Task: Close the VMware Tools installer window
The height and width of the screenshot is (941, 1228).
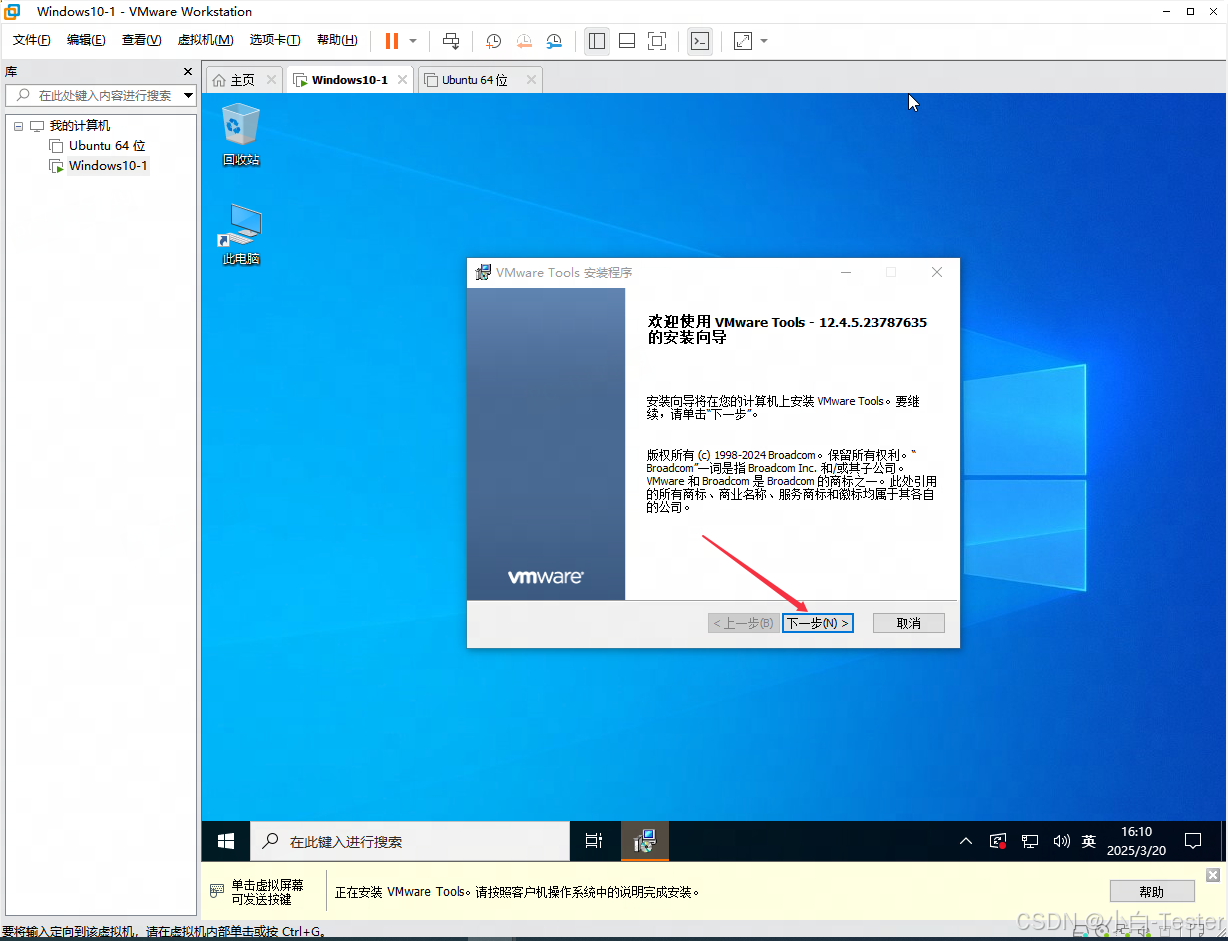Action: click(x=936, y=272)
